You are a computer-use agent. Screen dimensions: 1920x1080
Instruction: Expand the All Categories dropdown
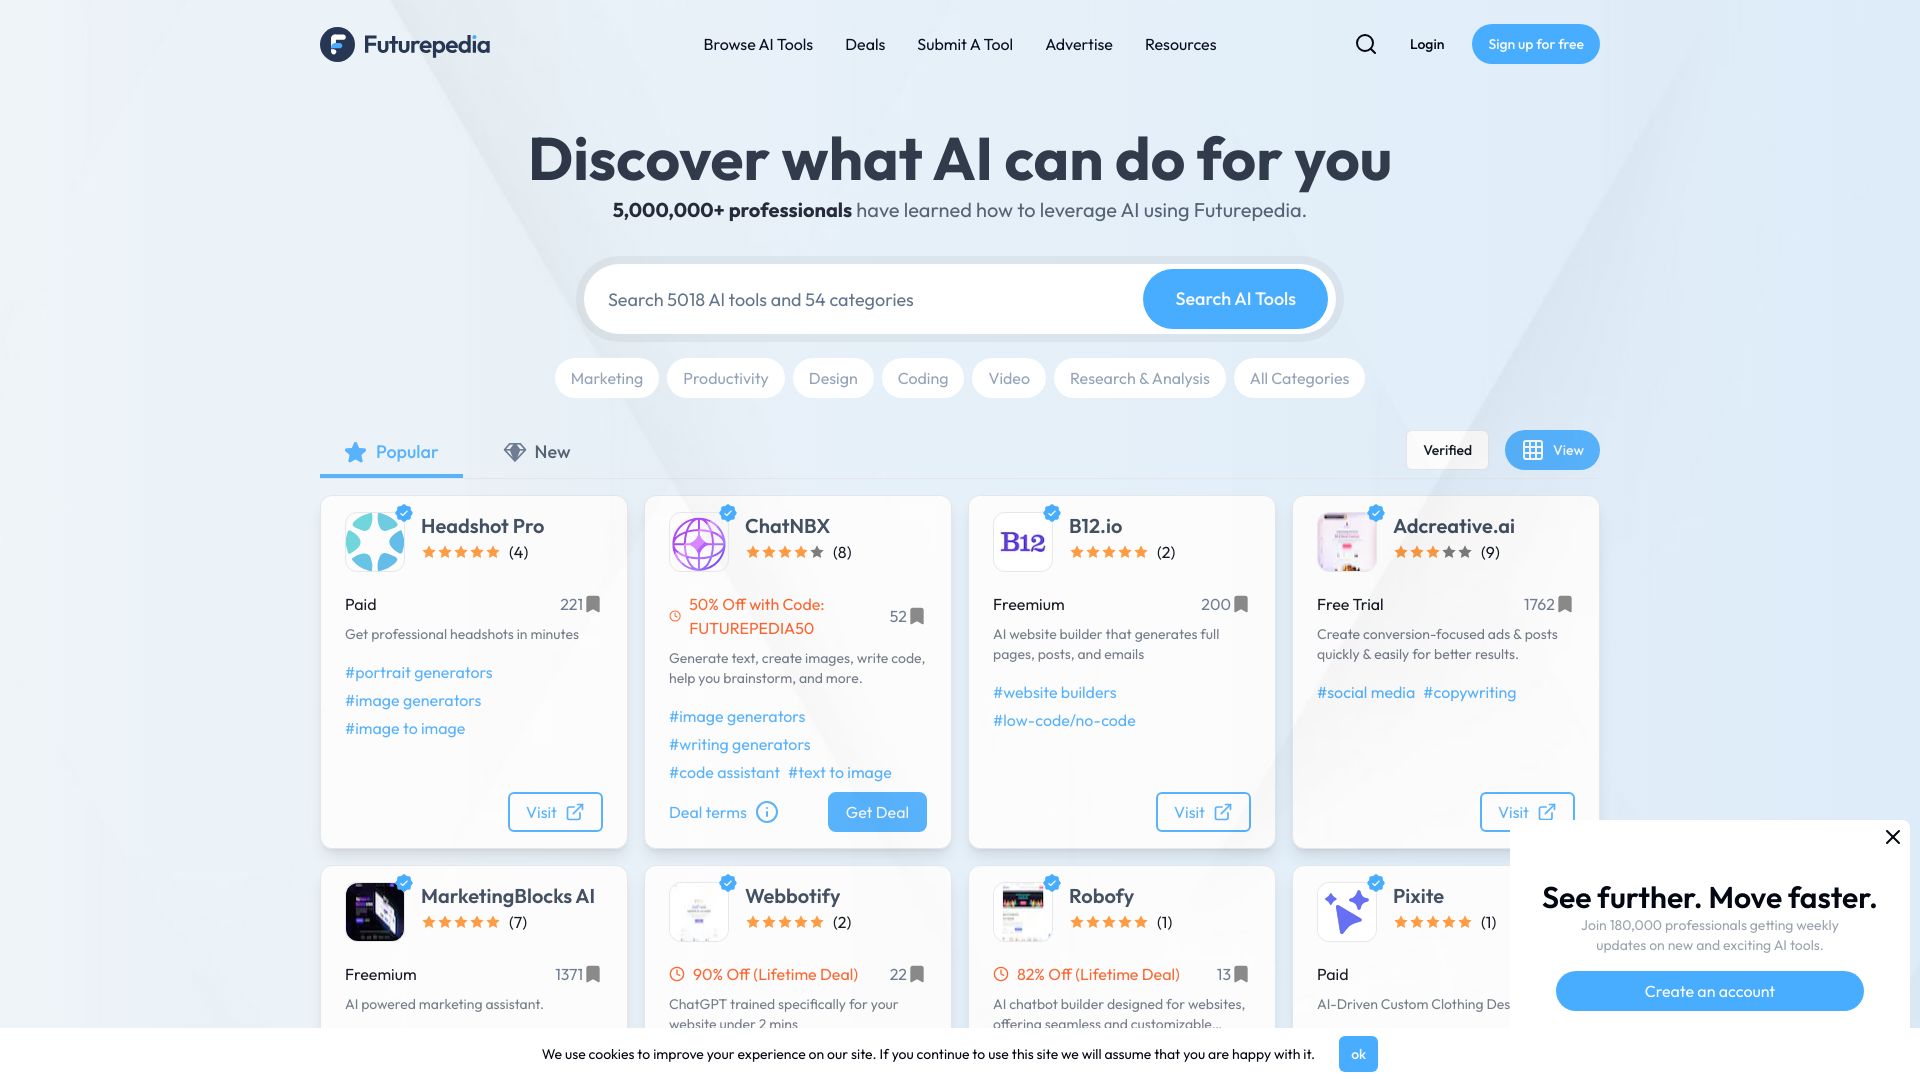coord(1299,378)
